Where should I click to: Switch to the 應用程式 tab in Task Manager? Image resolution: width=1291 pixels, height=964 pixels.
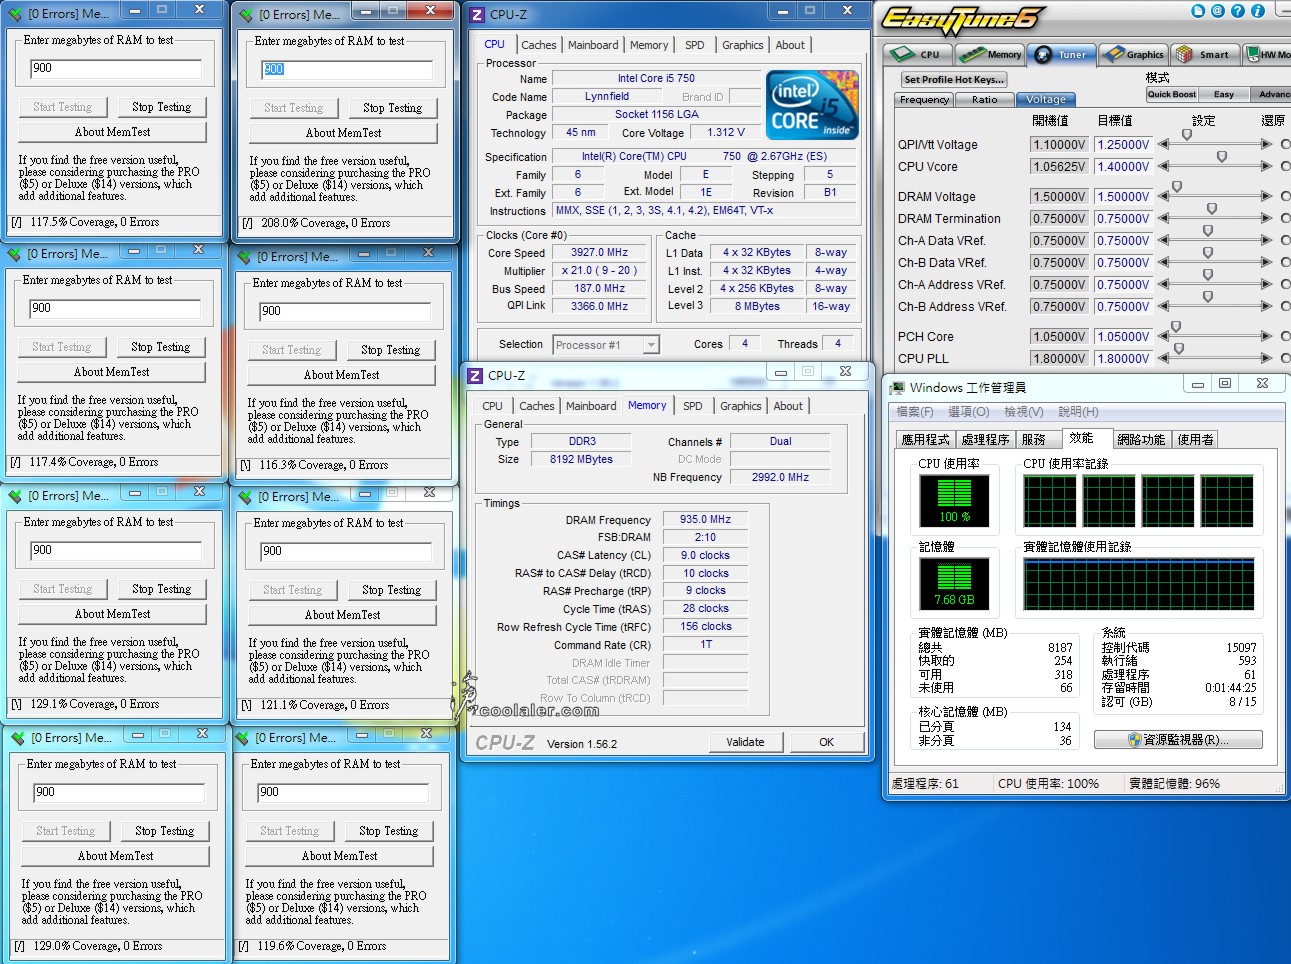click(x=925, y=439)
